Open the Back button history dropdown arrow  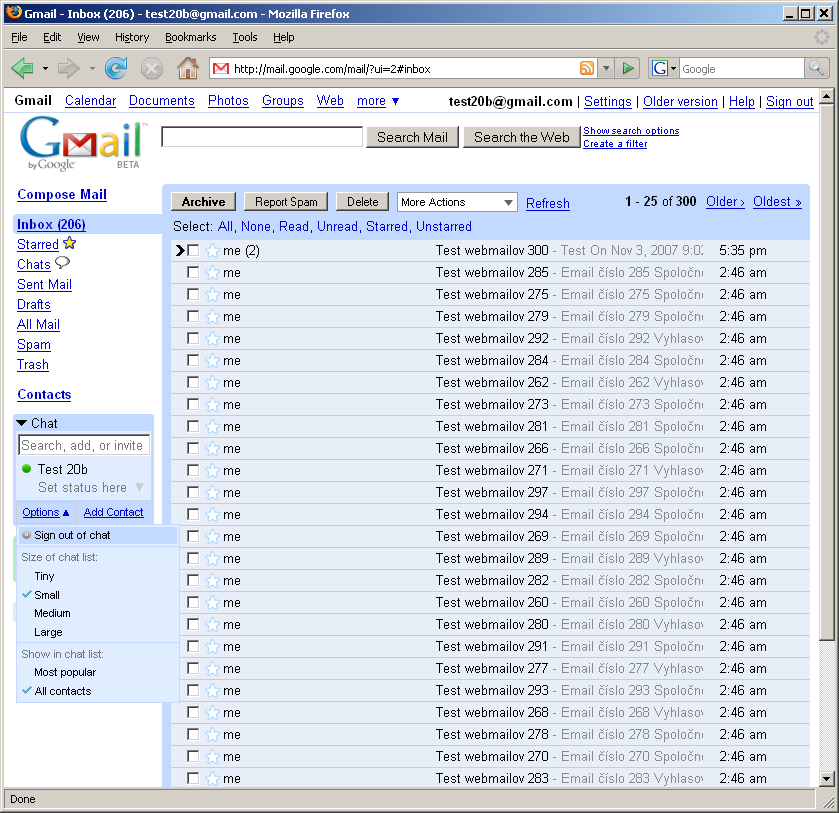[45, 69]
